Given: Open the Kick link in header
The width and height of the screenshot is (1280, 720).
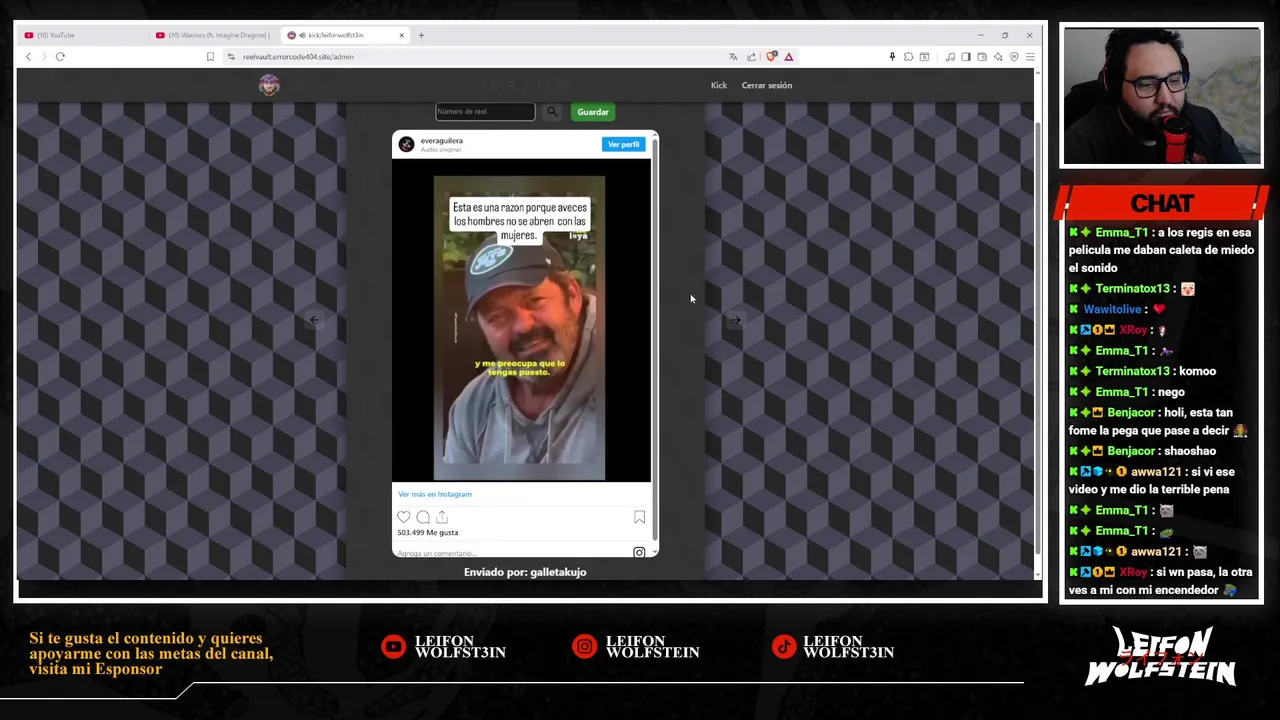Looking at the screenshot, I should (719, 86).
